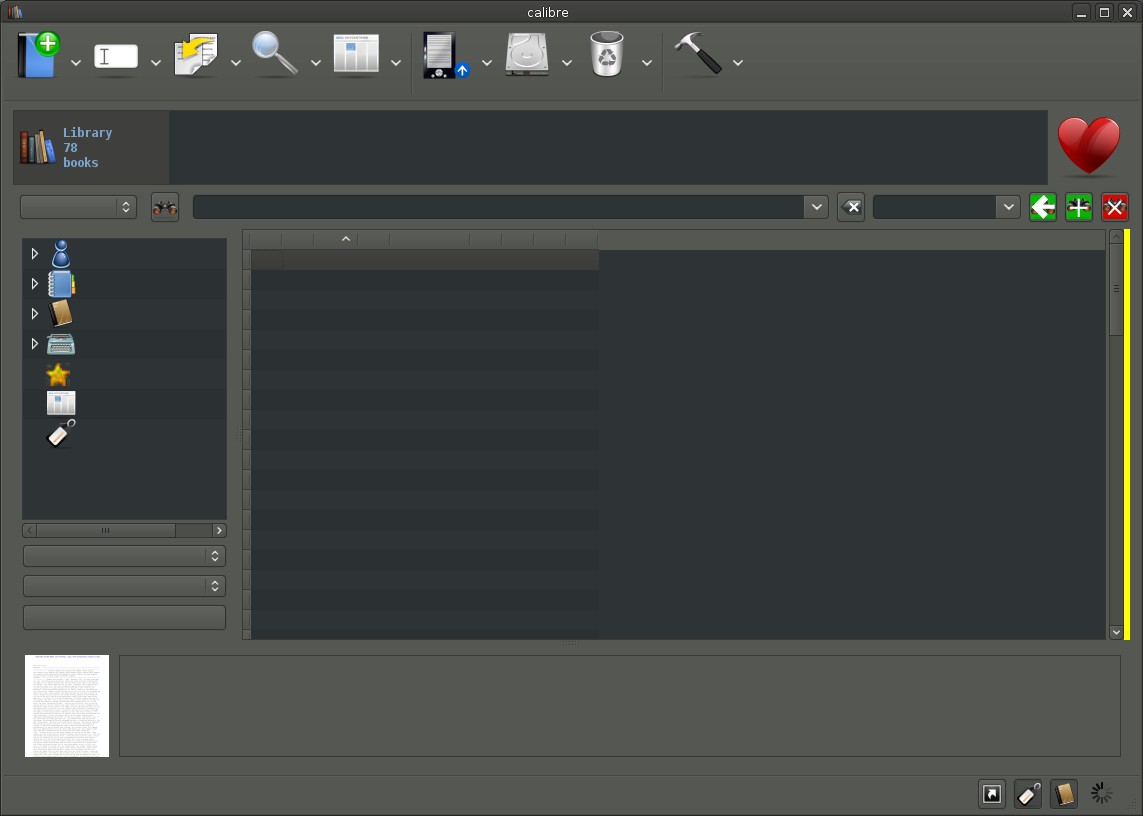Click the Preferences hammer icon

click(x=698, y=53)
